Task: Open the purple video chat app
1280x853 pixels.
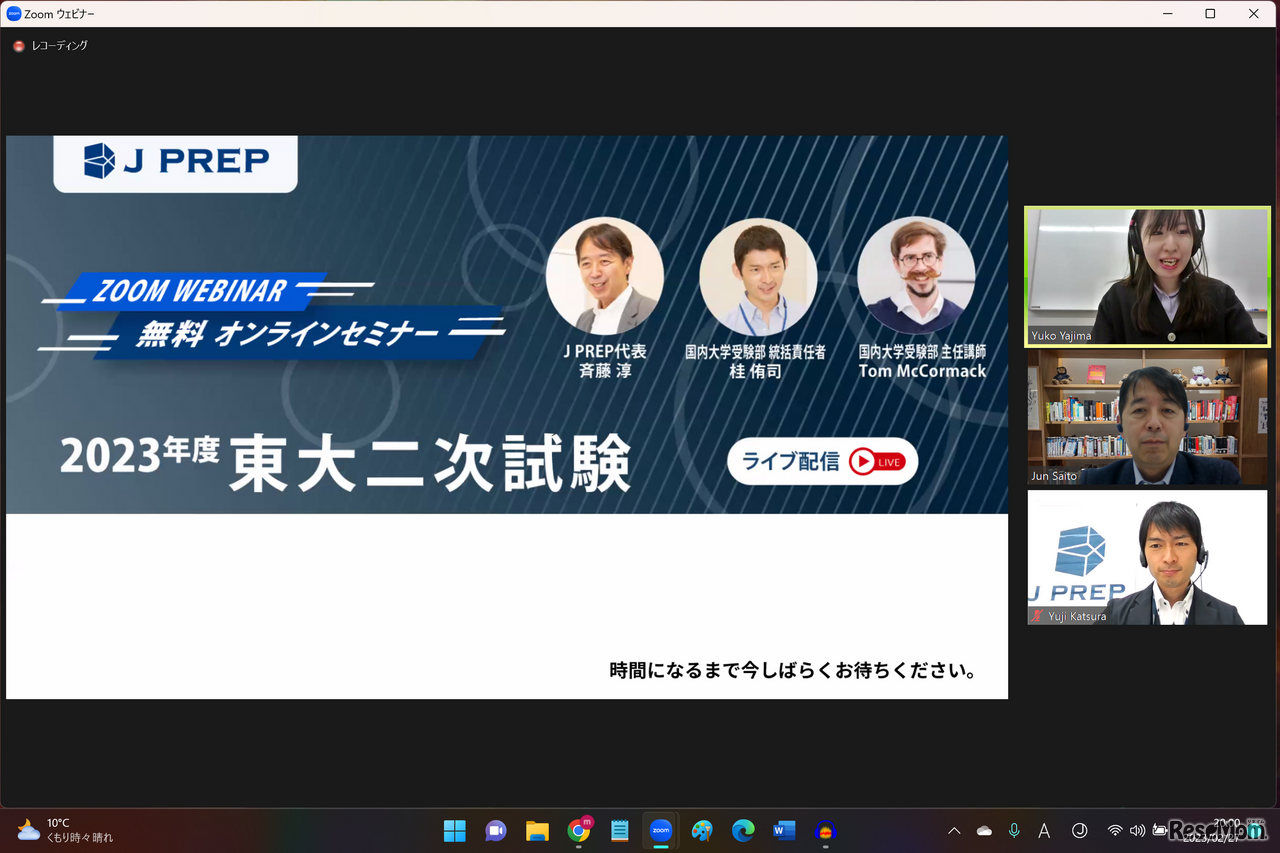Action: [496, 831]
